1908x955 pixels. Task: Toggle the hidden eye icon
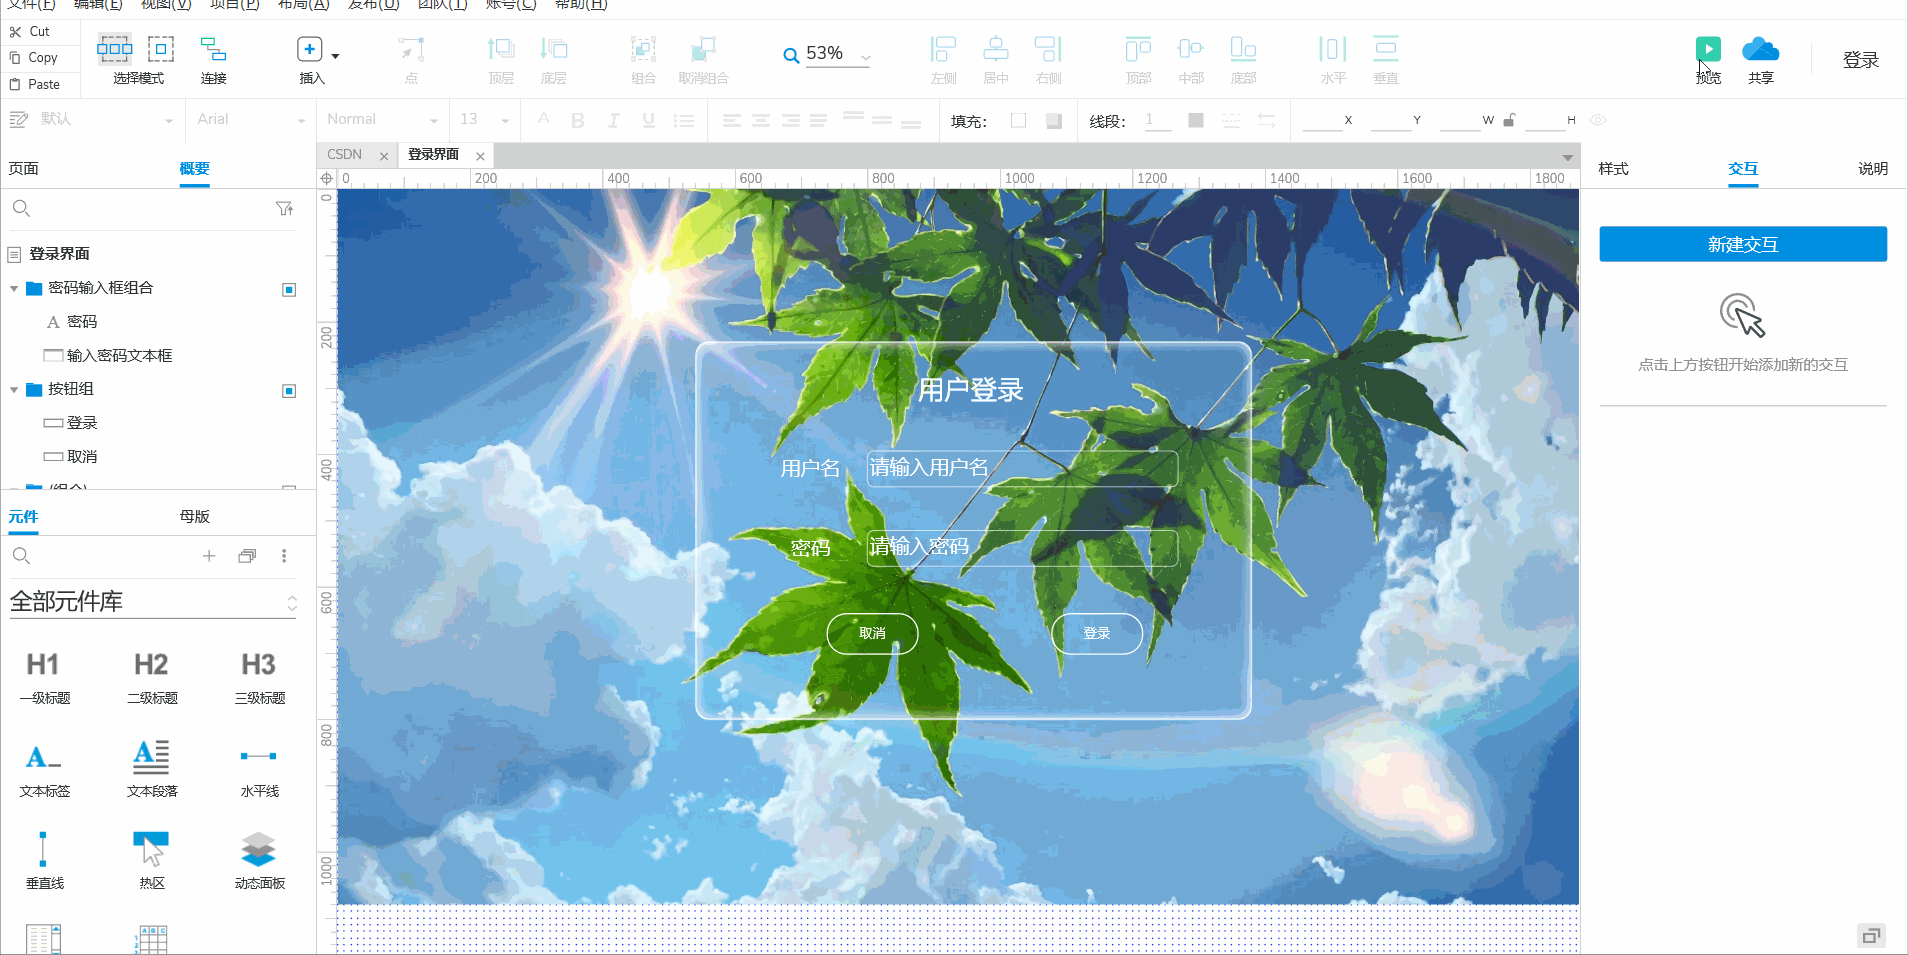point(1598,120)
